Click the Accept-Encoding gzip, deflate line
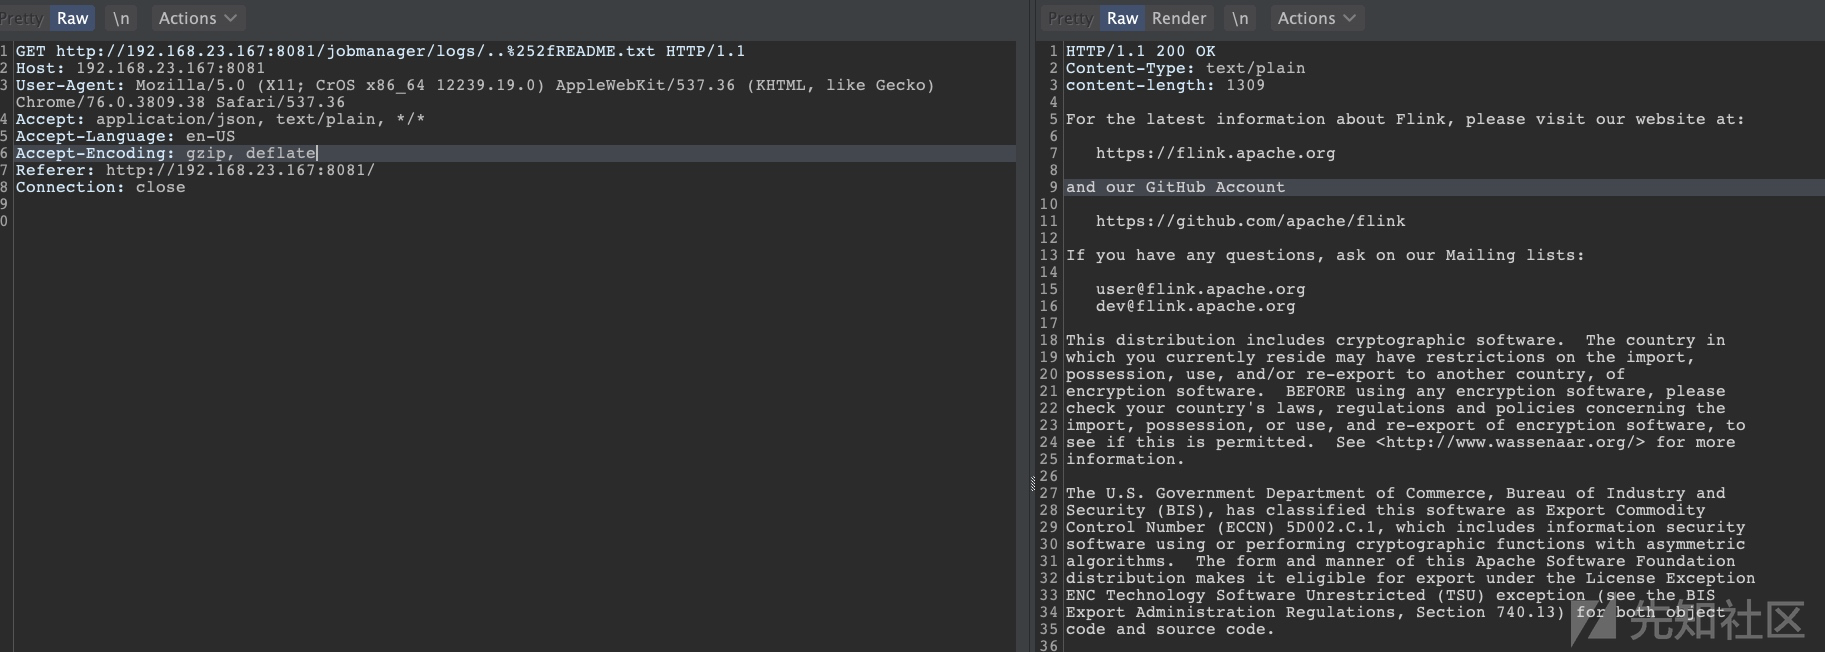1825x652 pixels. click(x=166, y=153)
